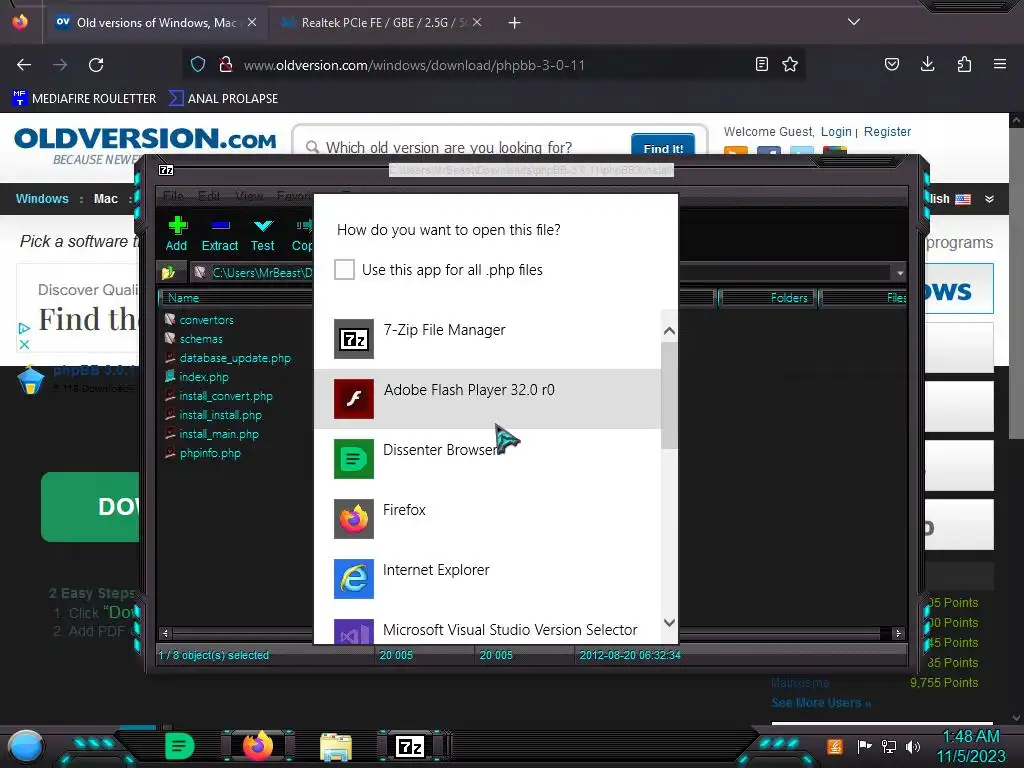
Task: Open the Pocket save icon
Action: point(891,64)
